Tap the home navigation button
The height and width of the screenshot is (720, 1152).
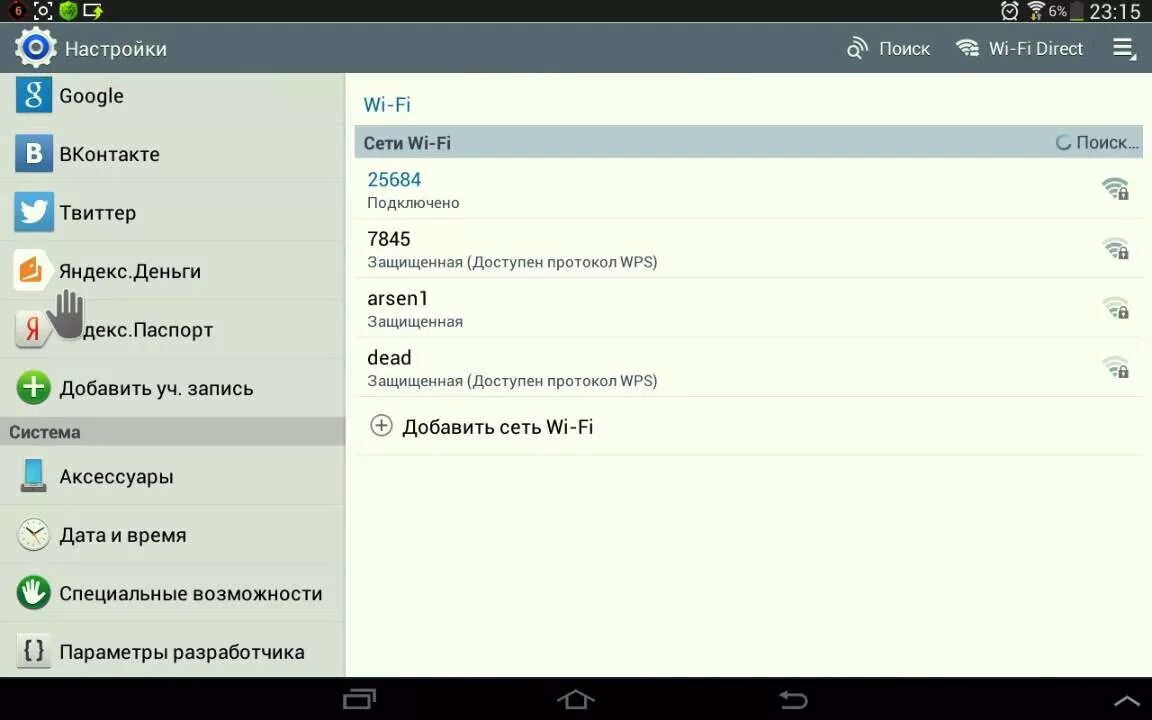(x=575, y=698)
